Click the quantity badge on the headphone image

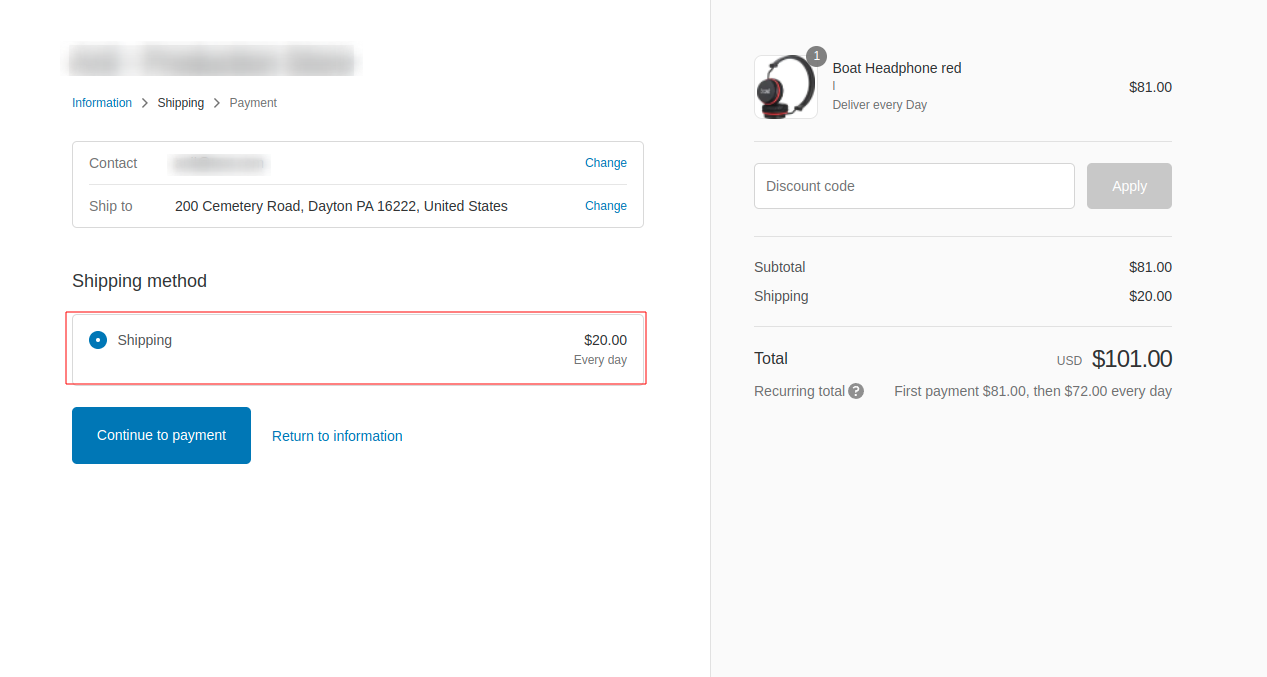coord(816,56)
